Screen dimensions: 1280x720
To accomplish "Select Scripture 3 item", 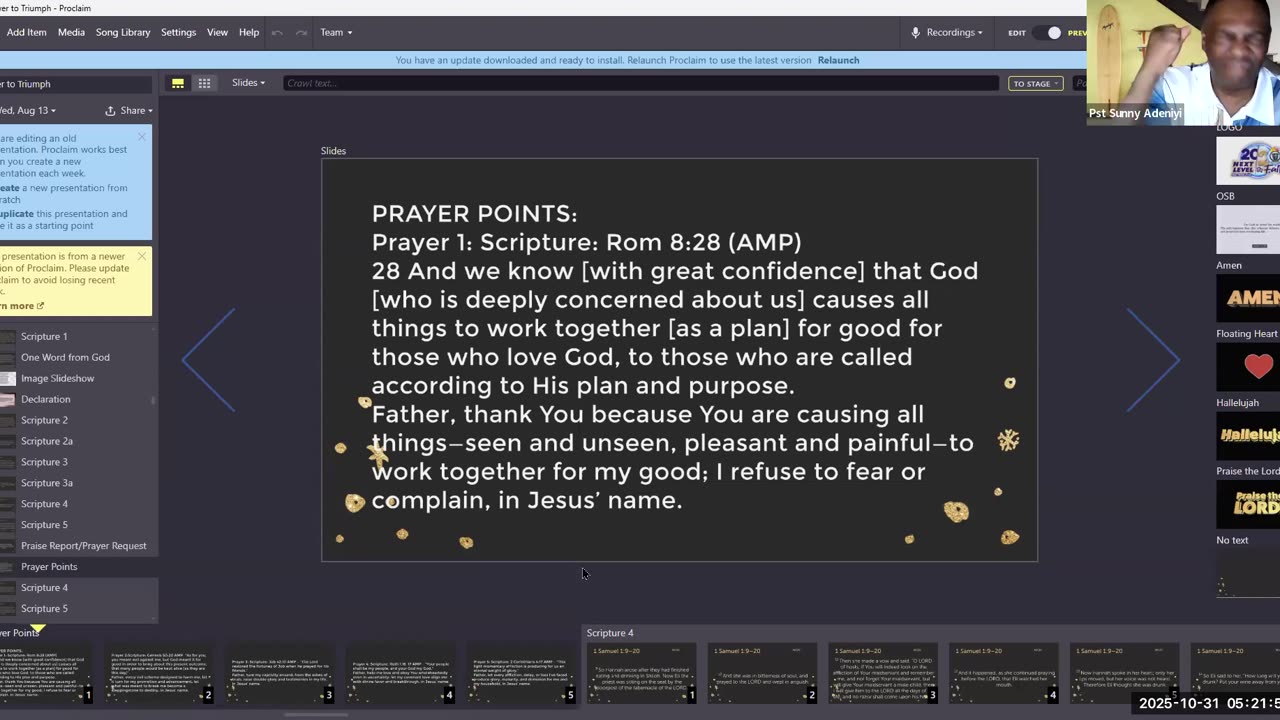I will click(77, 462).
